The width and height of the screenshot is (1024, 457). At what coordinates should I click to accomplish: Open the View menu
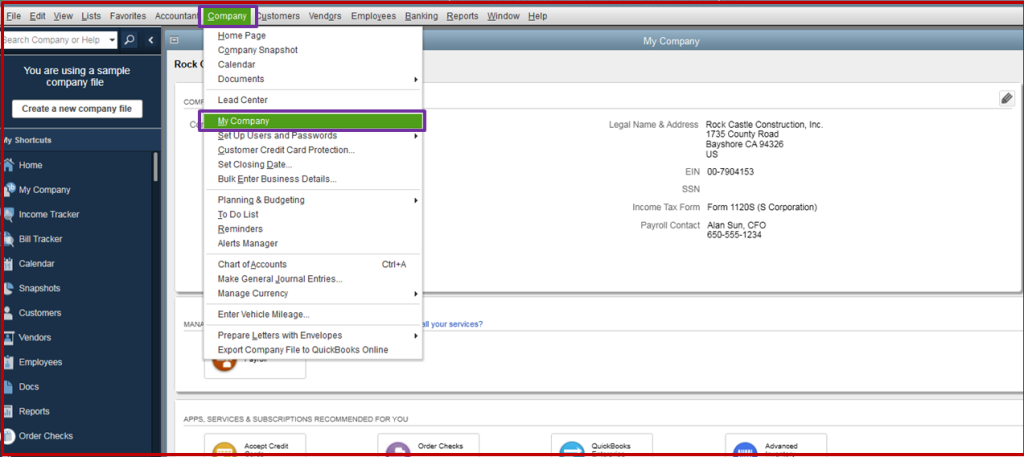click(x=63, y=16)
